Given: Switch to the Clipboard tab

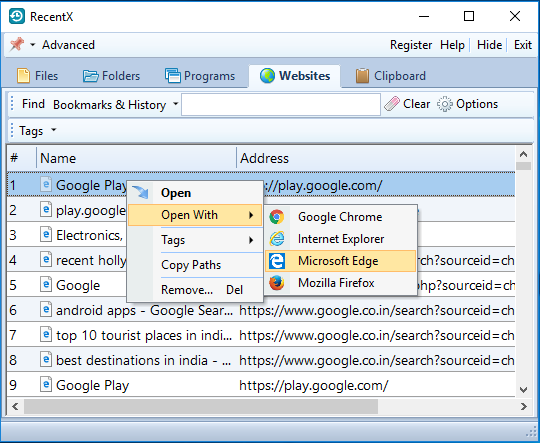Looking at the screenshot, I should coord(391,76).
